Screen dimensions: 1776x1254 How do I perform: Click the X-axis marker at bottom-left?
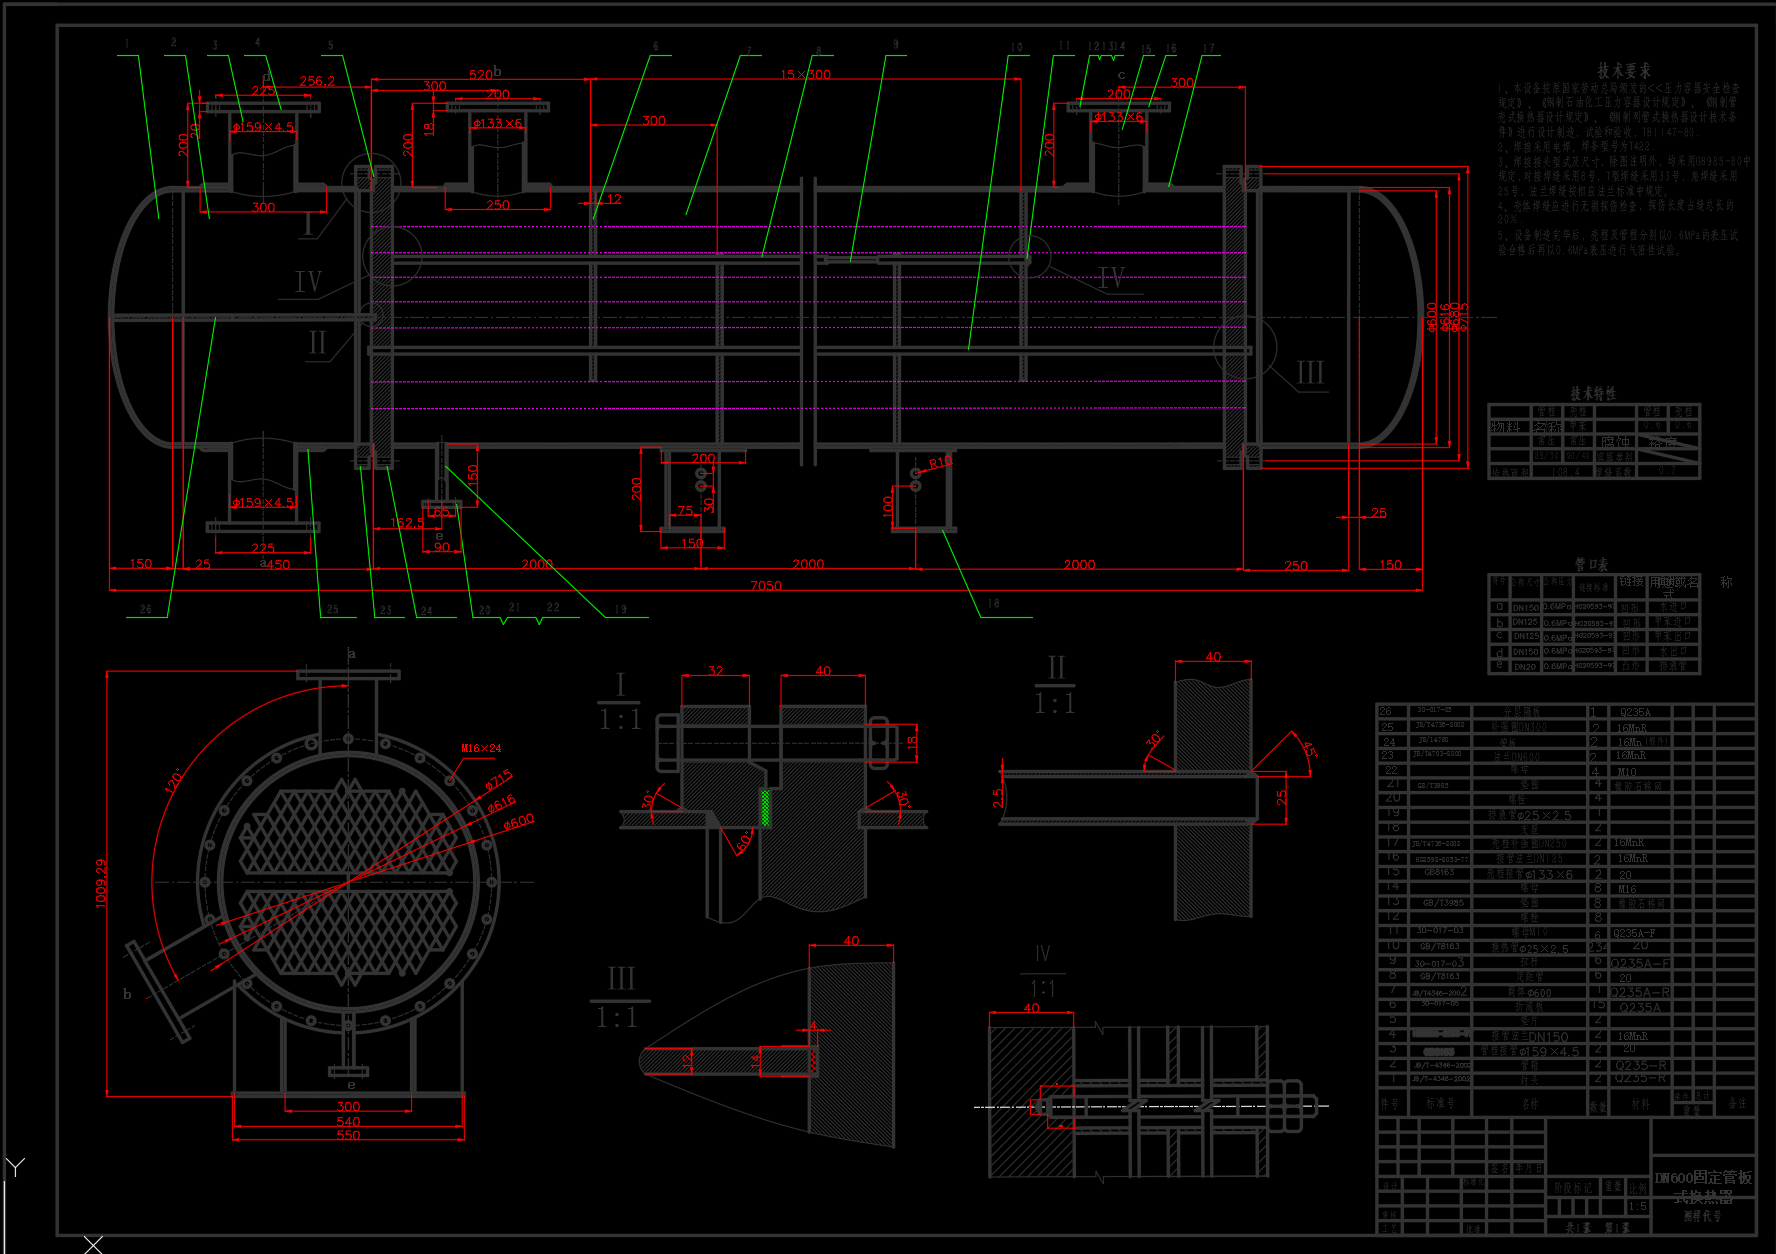pyautogui.click(x=93, y=1244)
